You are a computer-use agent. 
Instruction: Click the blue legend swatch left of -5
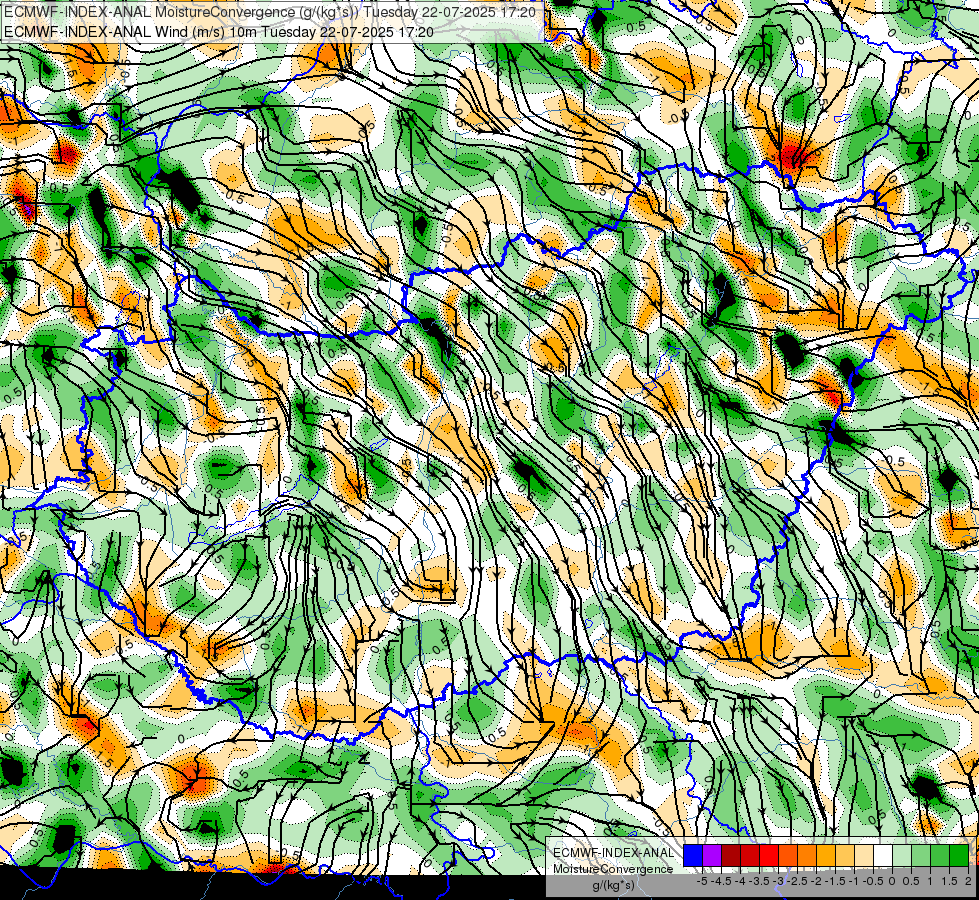coord(693,856)
